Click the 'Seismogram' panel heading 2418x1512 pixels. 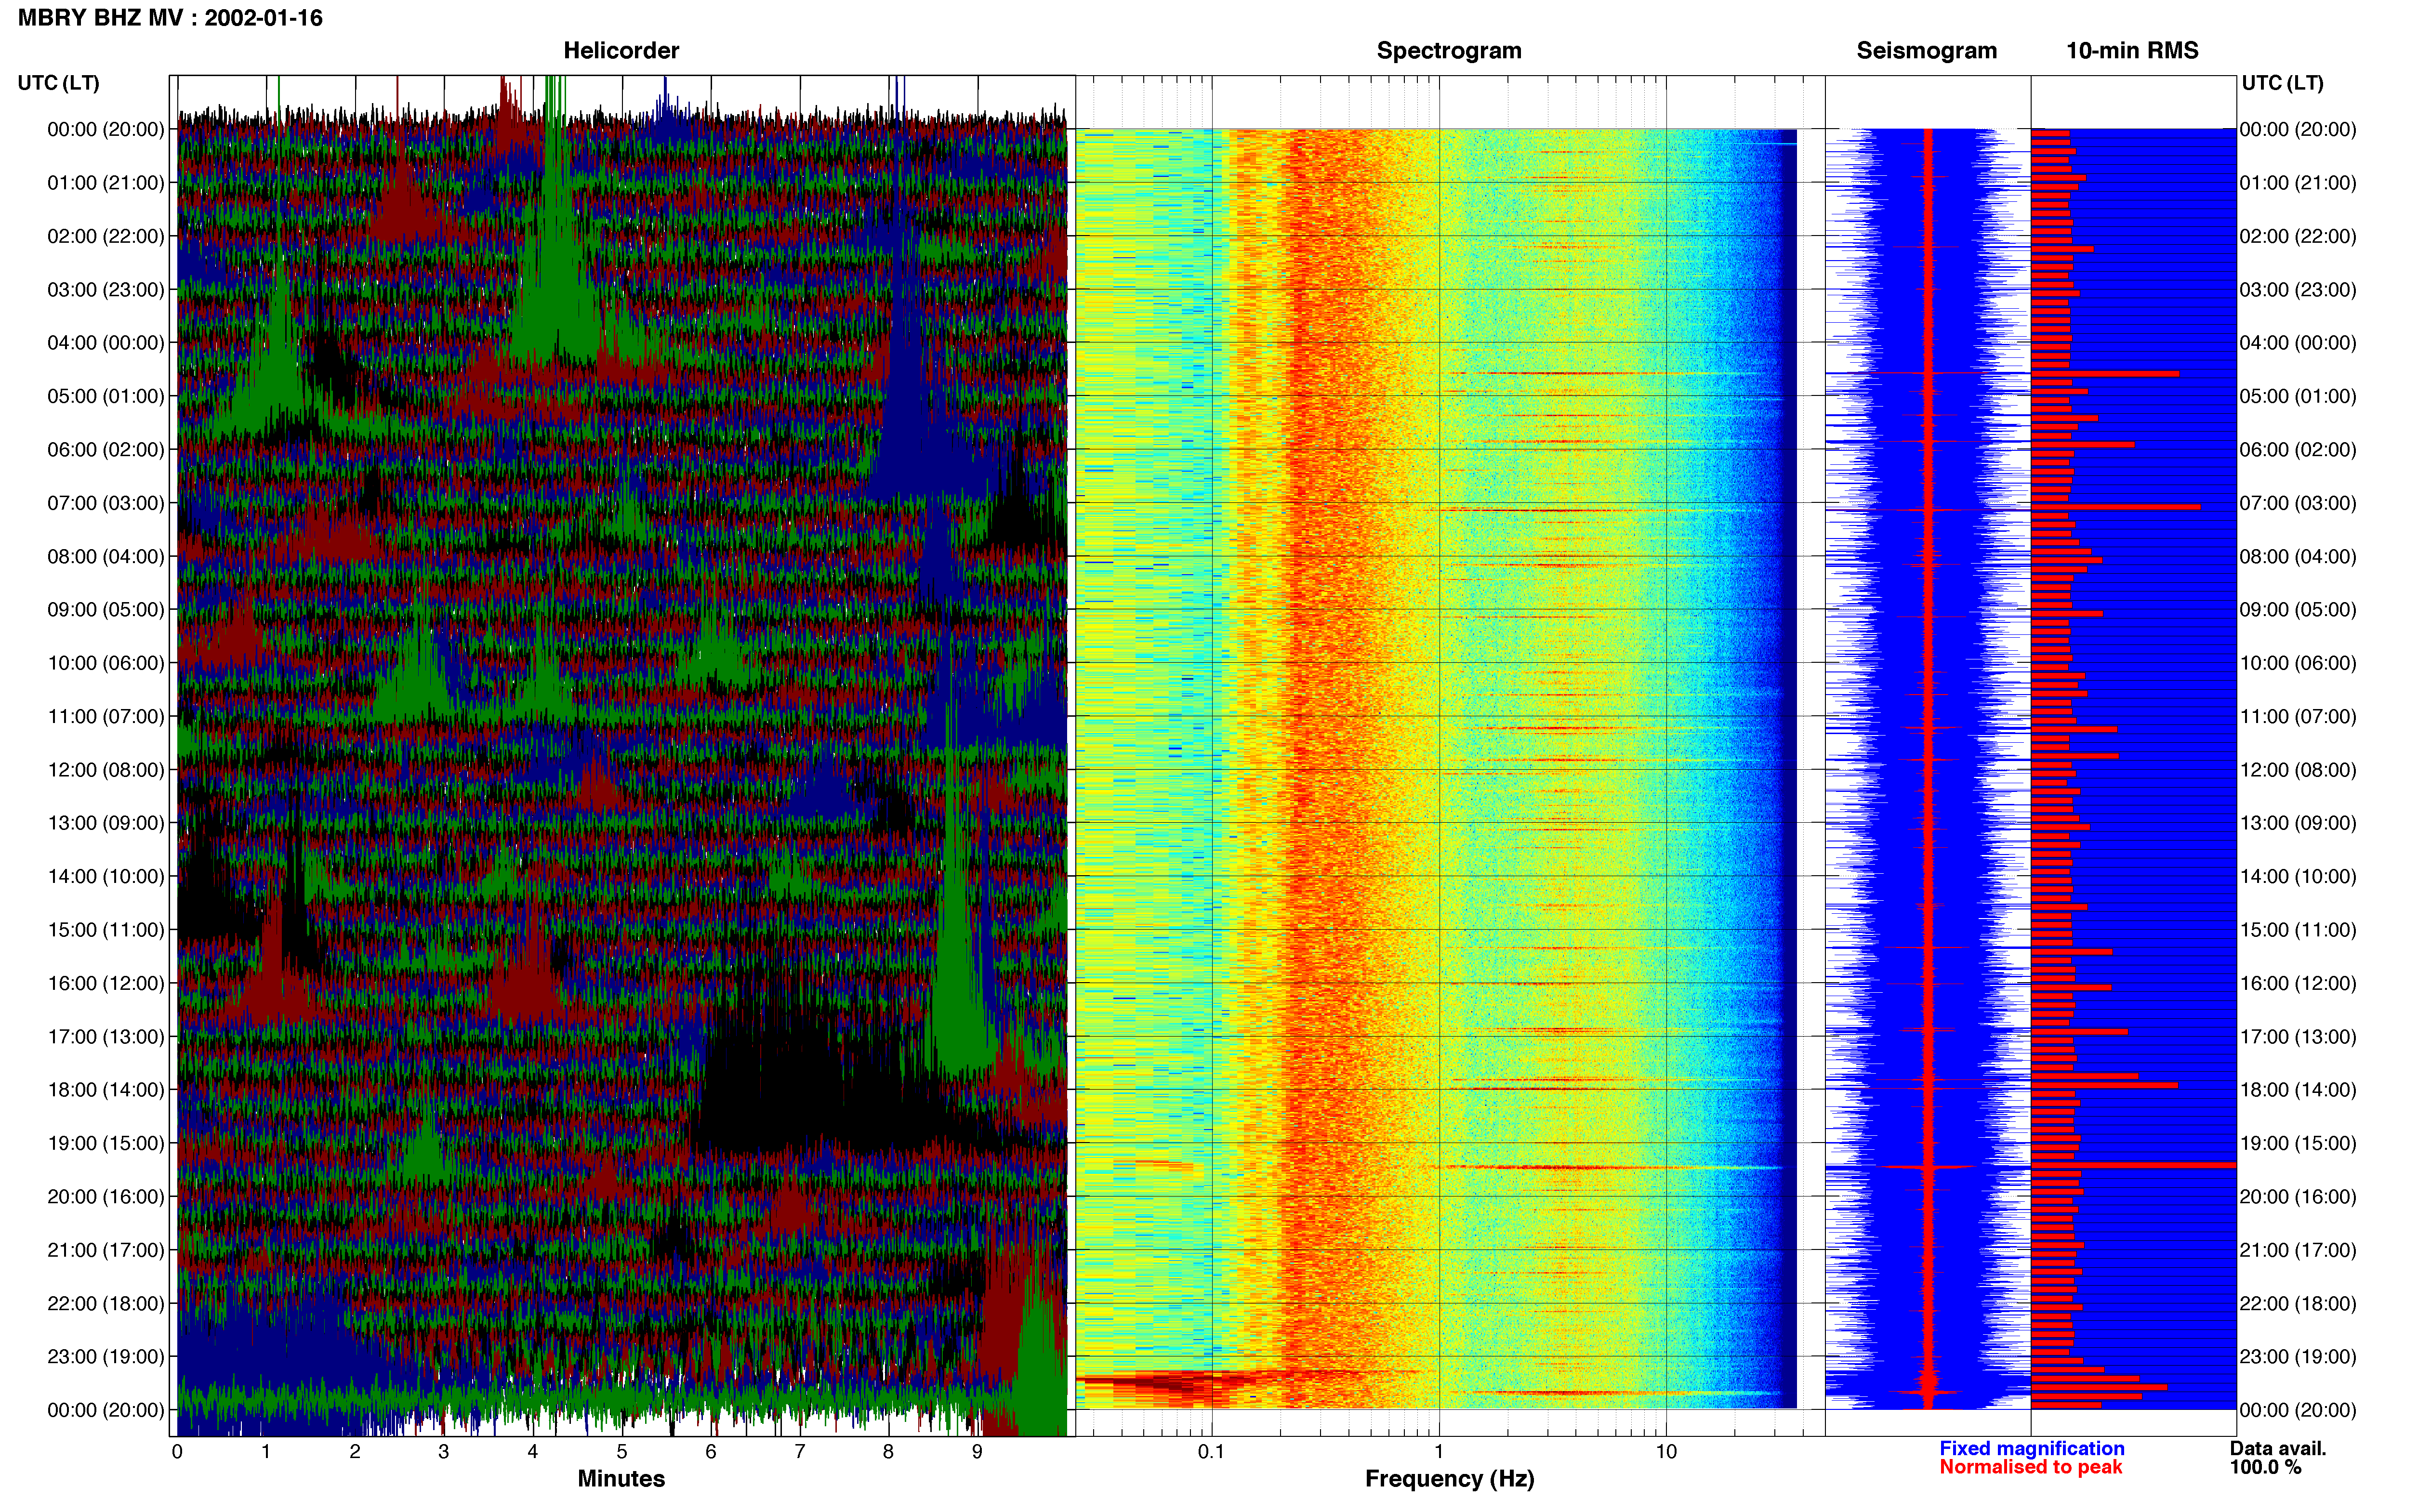click(x=1926, y=51)
